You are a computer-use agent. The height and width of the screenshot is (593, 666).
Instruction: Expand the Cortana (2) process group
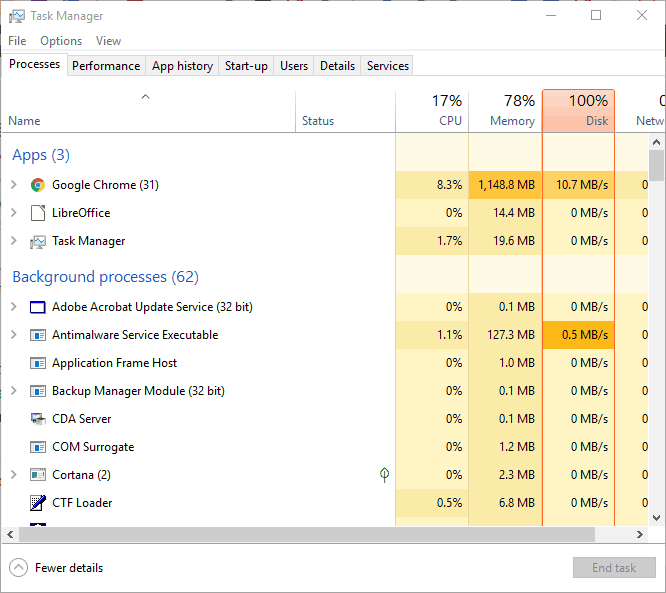[x=14, y=474]
